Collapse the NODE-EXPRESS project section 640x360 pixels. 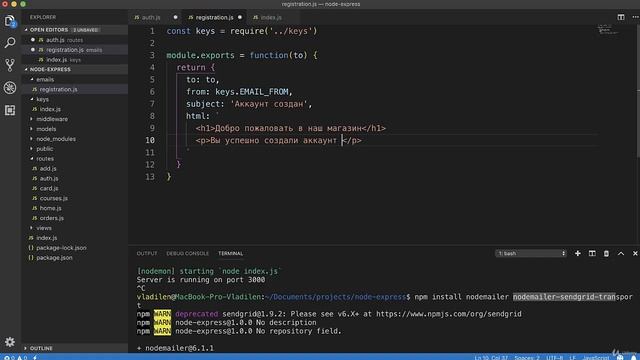coord(50,69)
